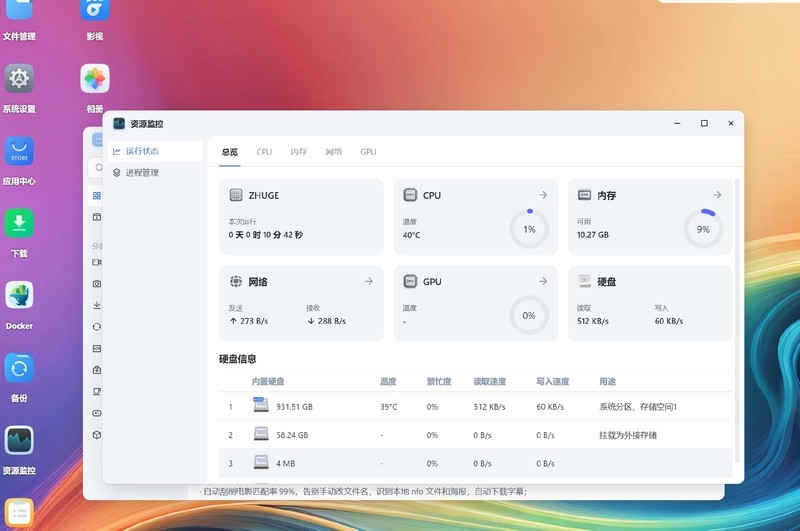Switch to the 总览 tab
800x531 pixels.
[230, 152]
